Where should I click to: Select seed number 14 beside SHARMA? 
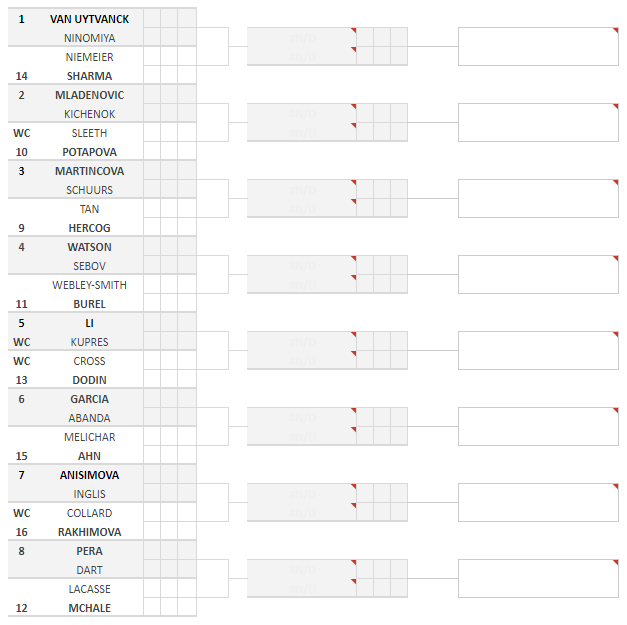21,76
